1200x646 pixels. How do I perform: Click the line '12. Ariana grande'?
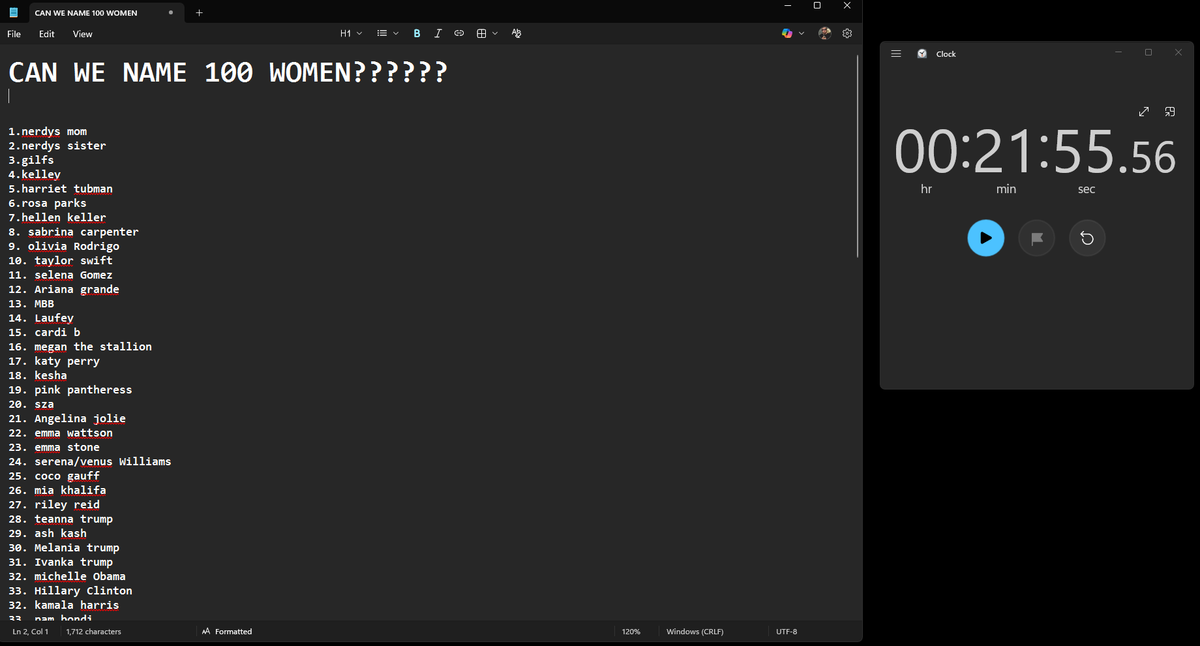(64, 289)
